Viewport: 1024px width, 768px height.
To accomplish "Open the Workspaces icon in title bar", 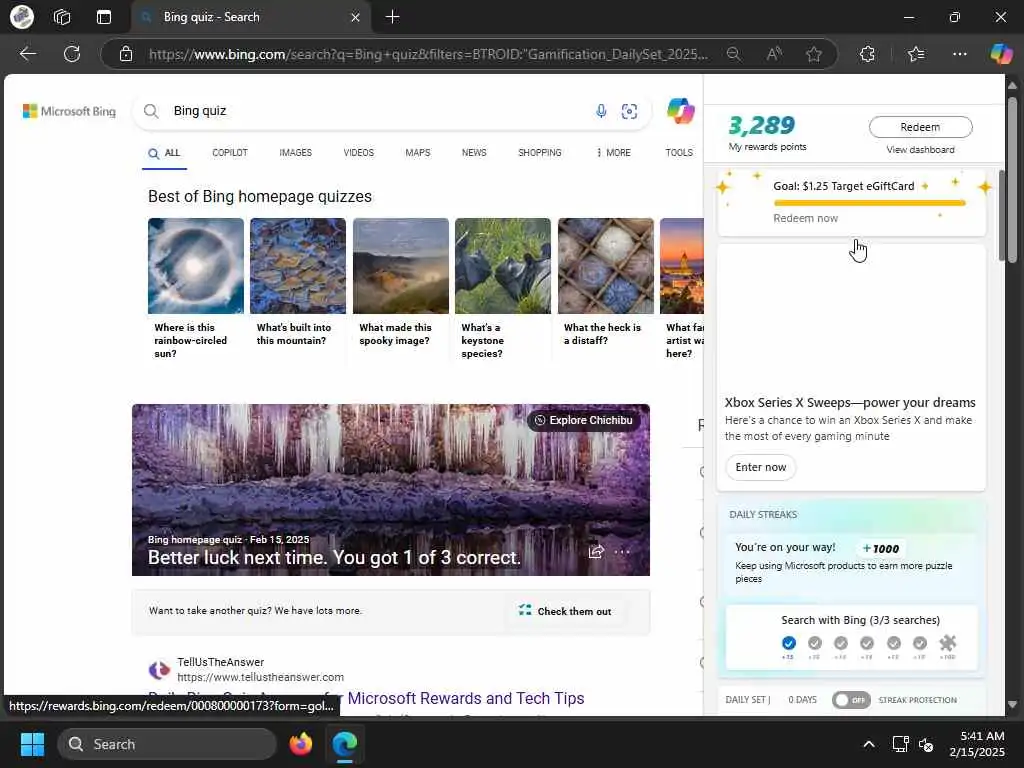I will [62, 17].
